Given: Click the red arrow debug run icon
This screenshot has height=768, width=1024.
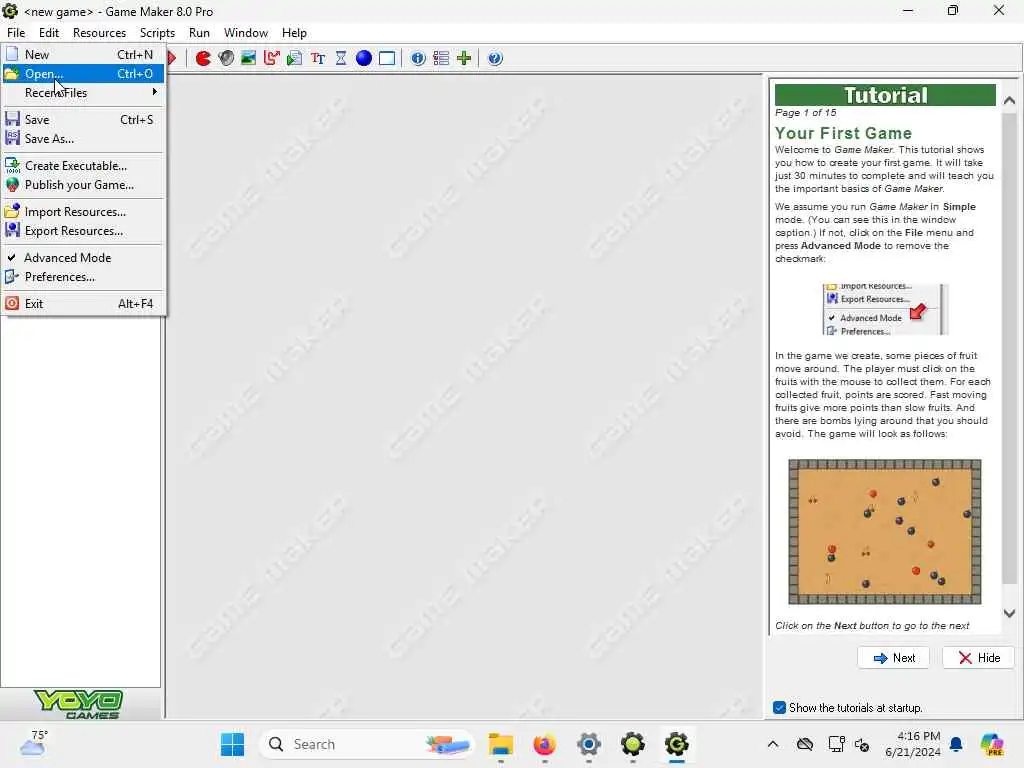Looking at the screenshot, I should point(172,59).
